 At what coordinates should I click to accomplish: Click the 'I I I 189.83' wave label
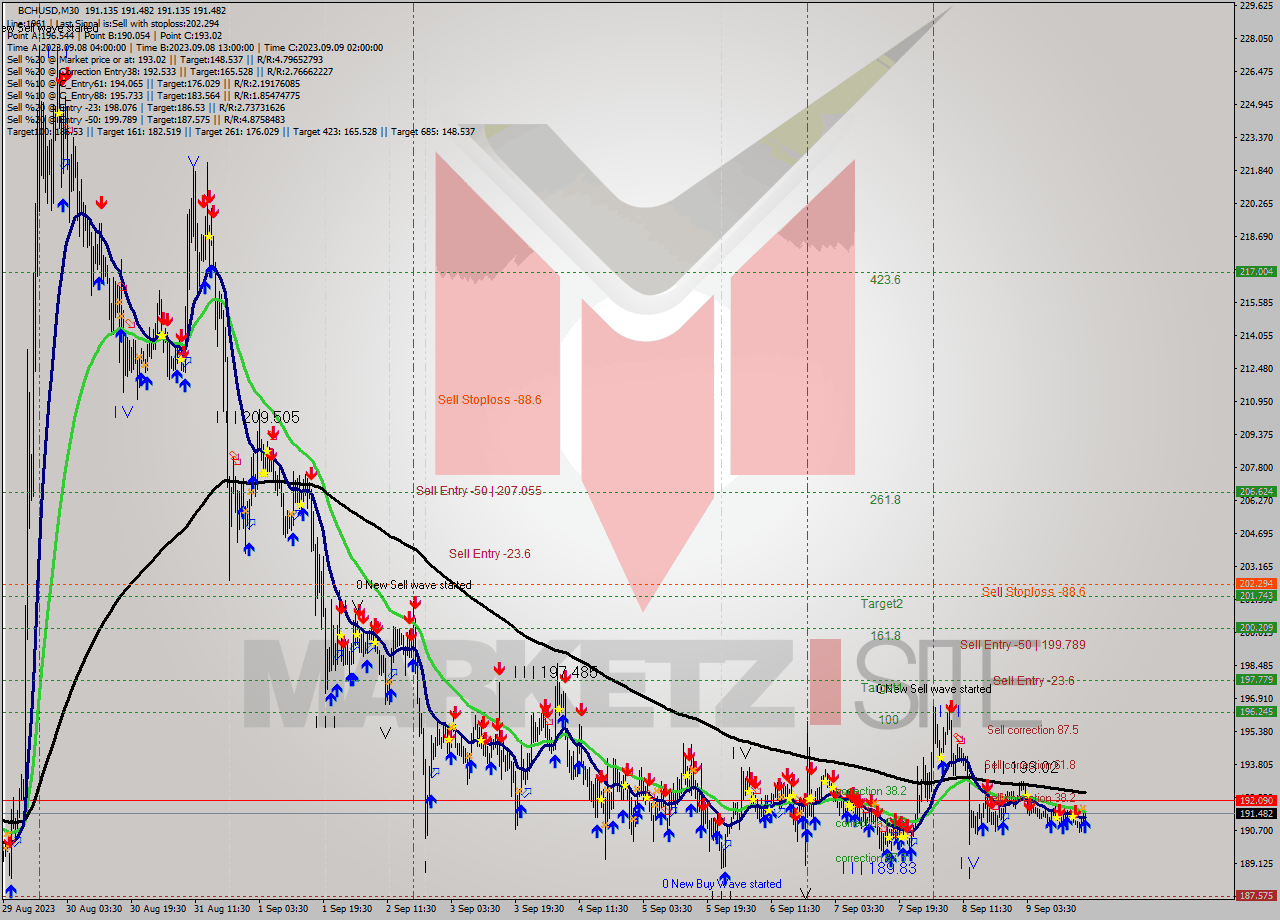coord(880,869)
